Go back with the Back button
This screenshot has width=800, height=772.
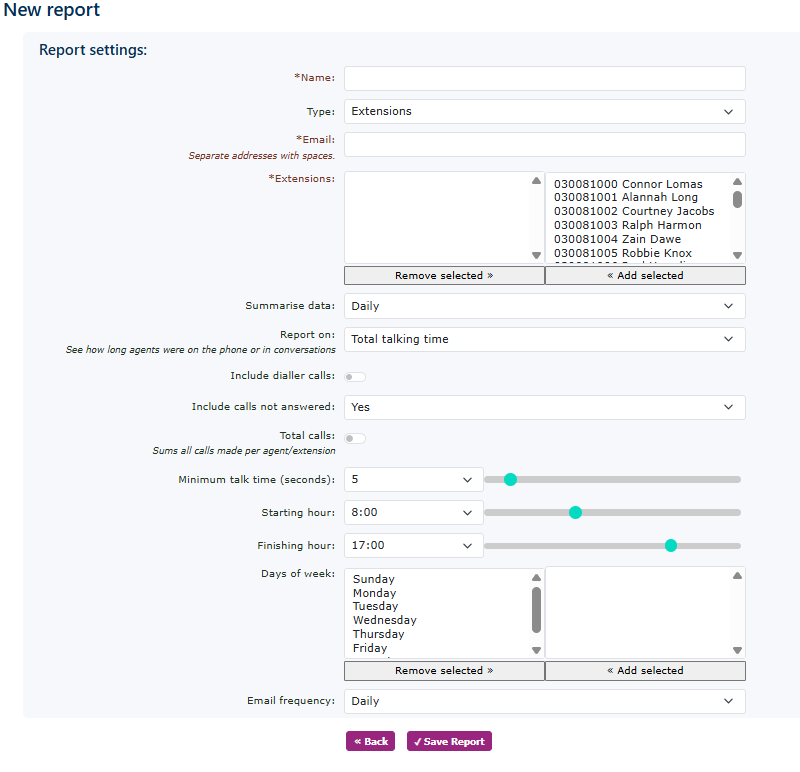pos(370,742)
